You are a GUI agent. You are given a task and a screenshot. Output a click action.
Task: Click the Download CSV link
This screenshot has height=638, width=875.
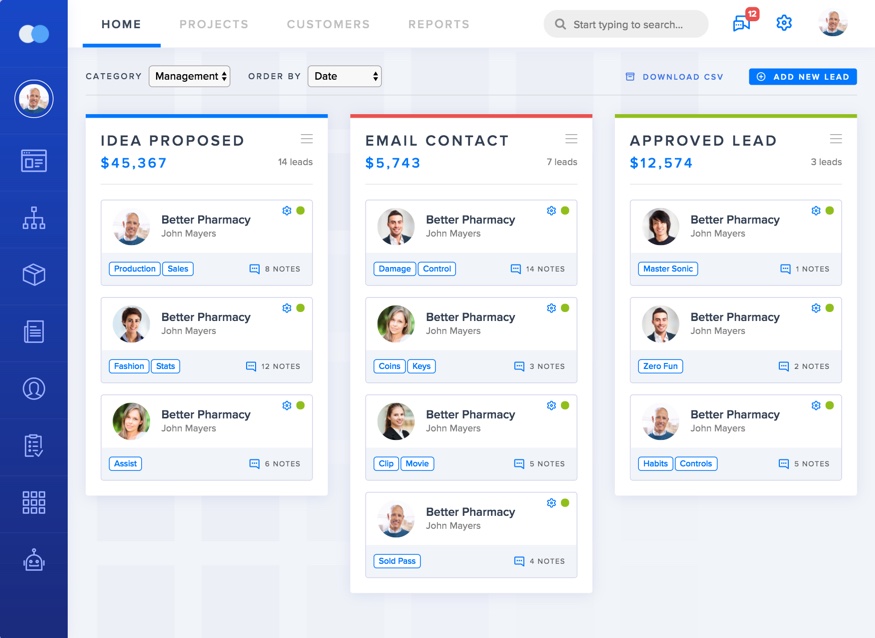(674, 77)
